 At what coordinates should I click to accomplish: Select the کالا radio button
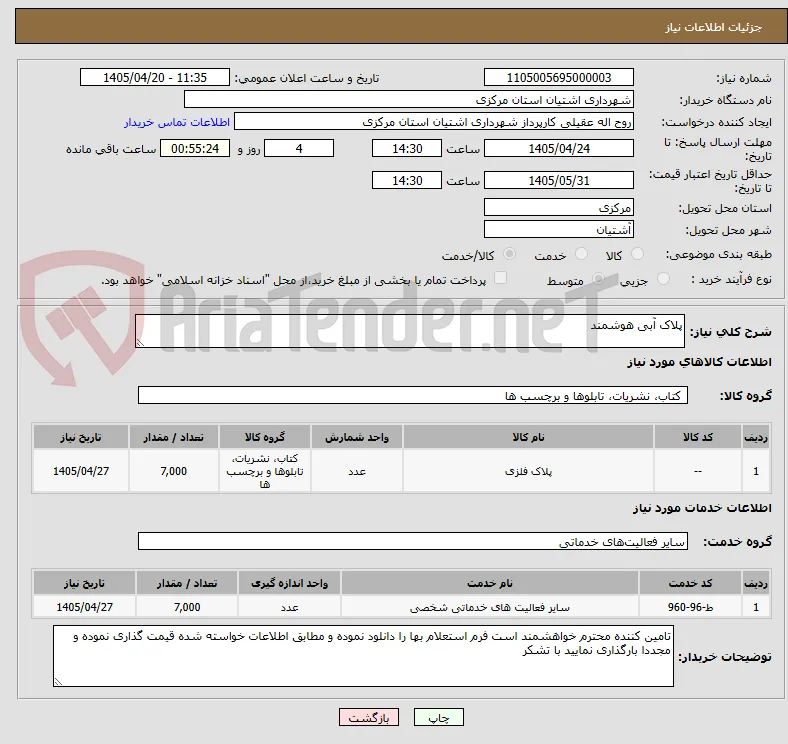coord(637,254)
